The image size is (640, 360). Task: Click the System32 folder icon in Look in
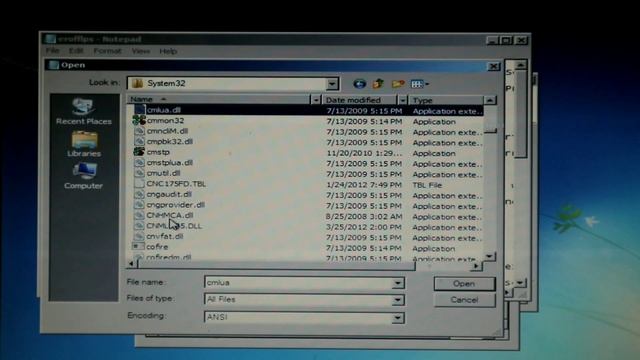138,83
